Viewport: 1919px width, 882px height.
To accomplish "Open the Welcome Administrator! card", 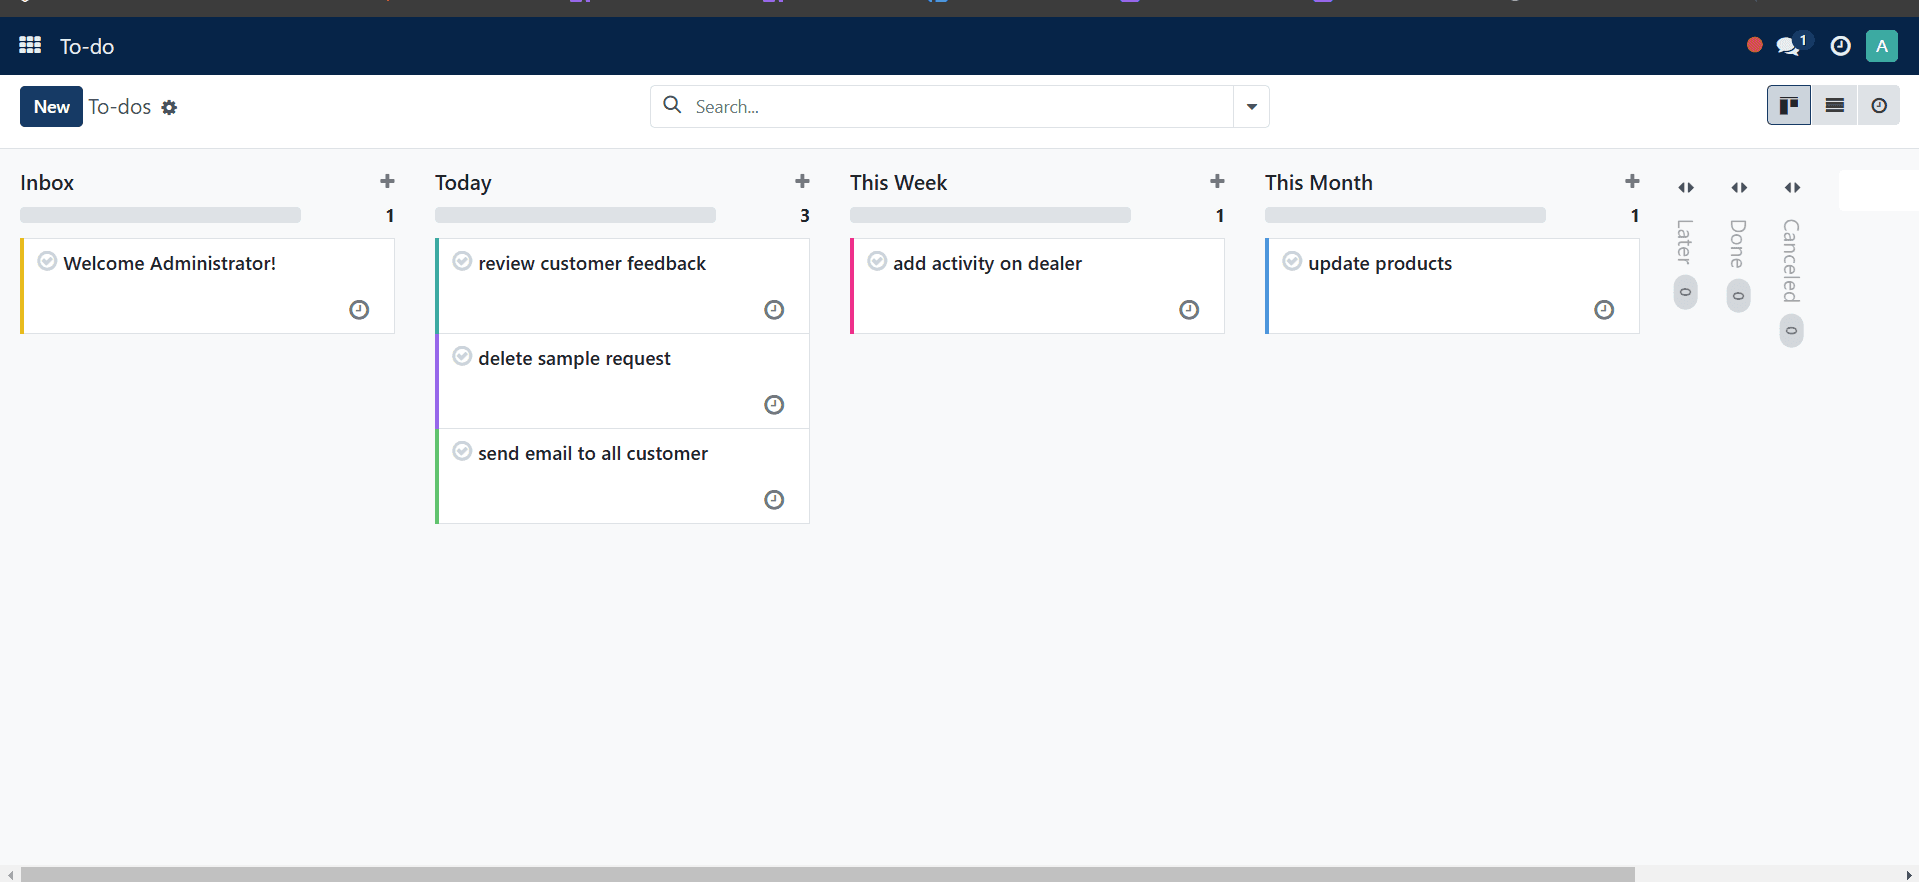I will [208, 286].
